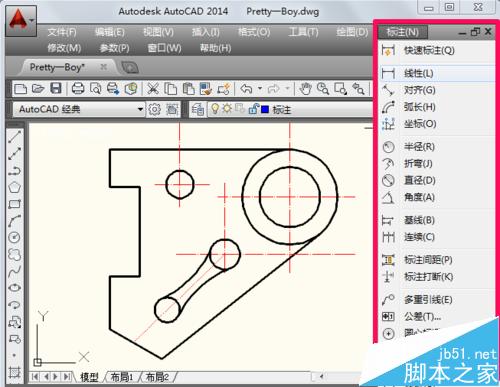Click the Pretty—Boy drawing file tab

67,68
